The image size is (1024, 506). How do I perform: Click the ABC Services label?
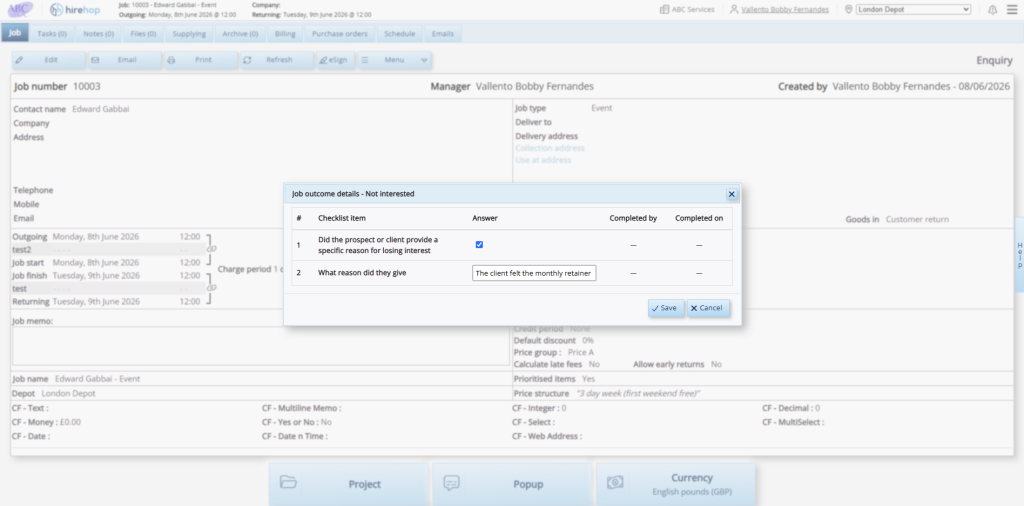pyautogui.click(x=693, y=10)
